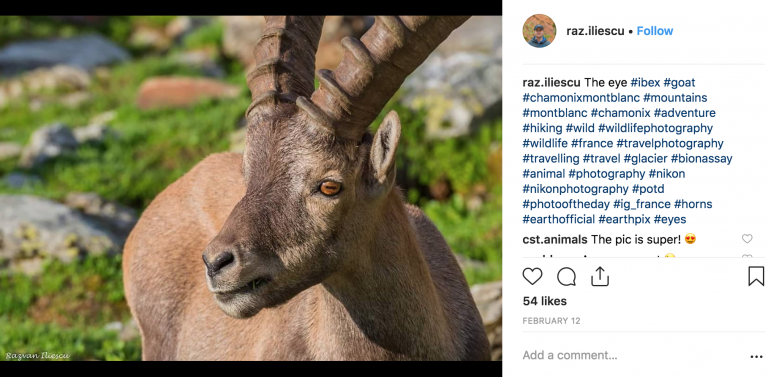Screen dimensions: 768x377
Task: Follow raz.iliescu
Action: pos(654,31)
